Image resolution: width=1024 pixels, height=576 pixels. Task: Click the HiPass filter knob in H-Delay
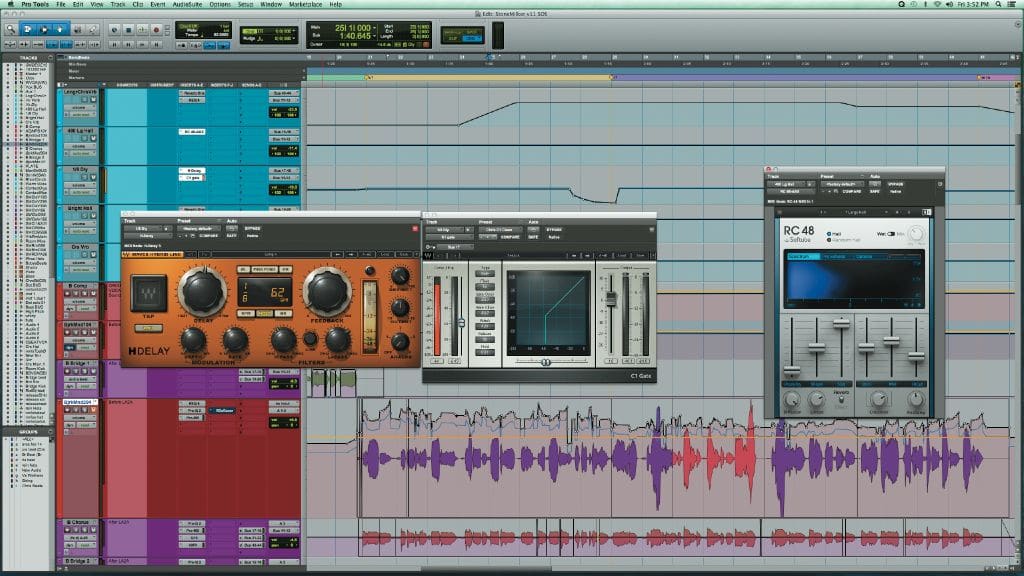tap(283, 340)
